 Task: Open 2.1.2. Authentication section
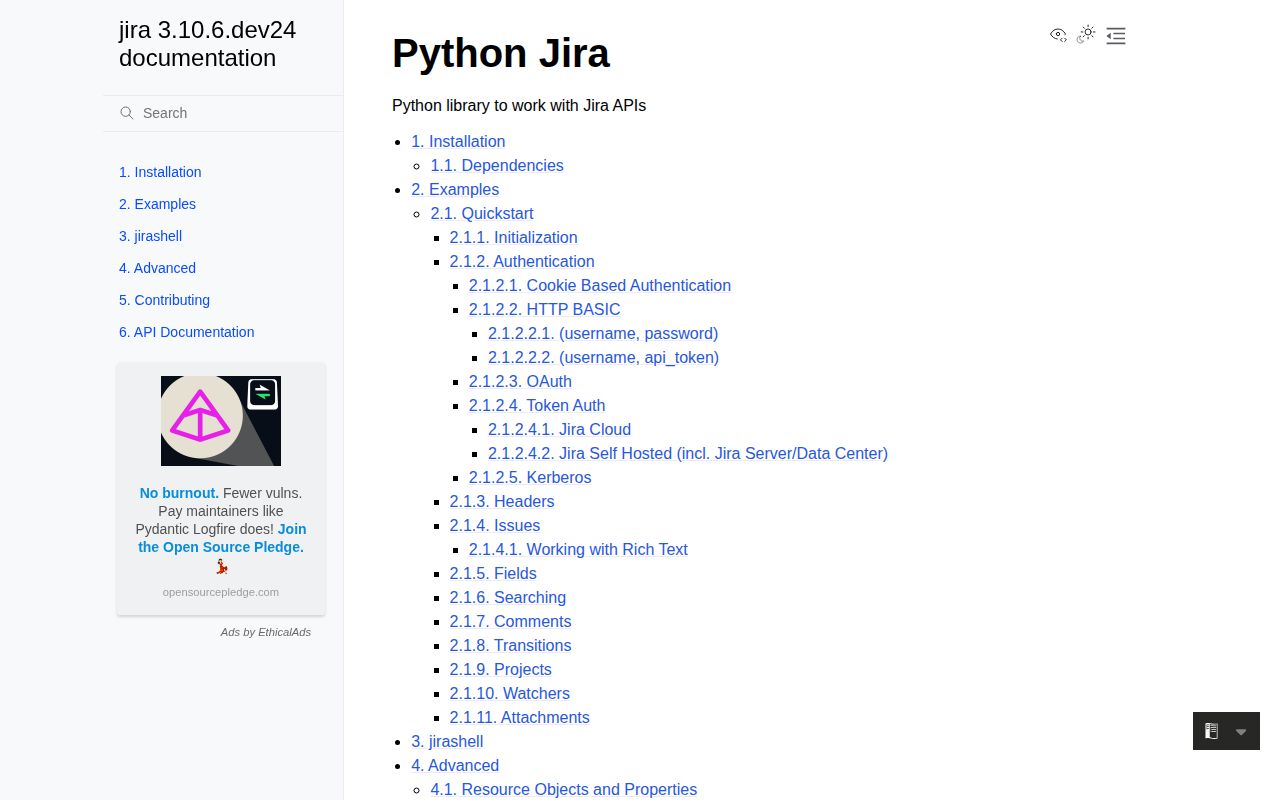click(522, 261)
